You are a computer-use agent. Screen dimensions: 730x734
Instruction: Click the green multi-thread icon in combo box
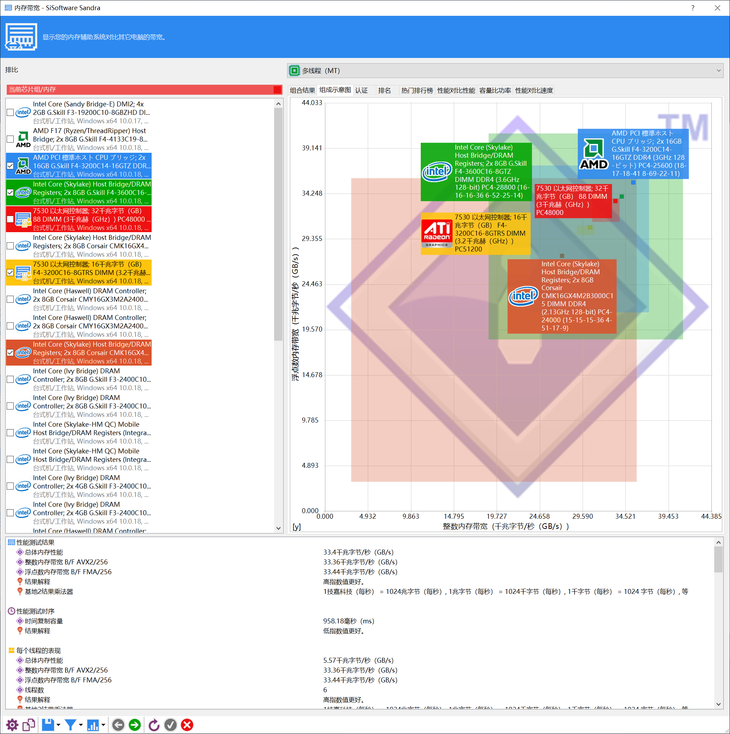[294, 71]
